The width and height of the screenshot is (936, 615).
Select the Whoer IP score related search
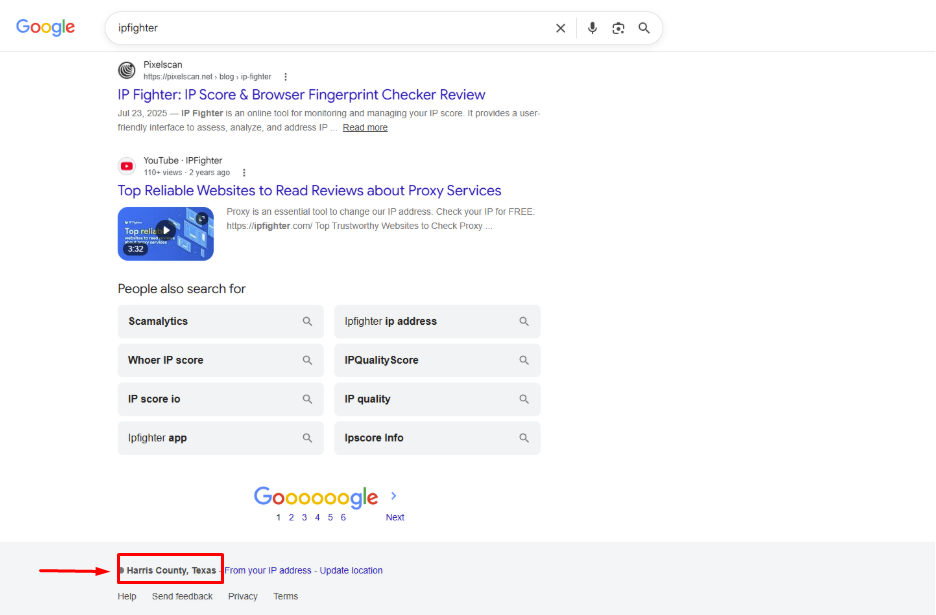220,360
